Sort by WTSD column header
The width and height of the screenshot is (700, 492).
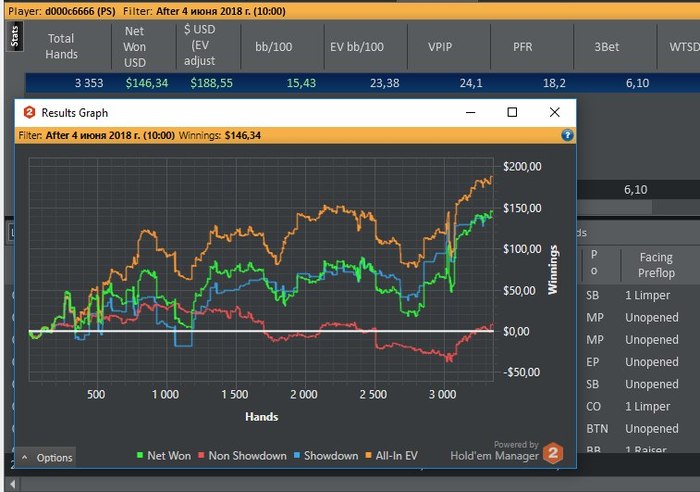click(683, 47)
